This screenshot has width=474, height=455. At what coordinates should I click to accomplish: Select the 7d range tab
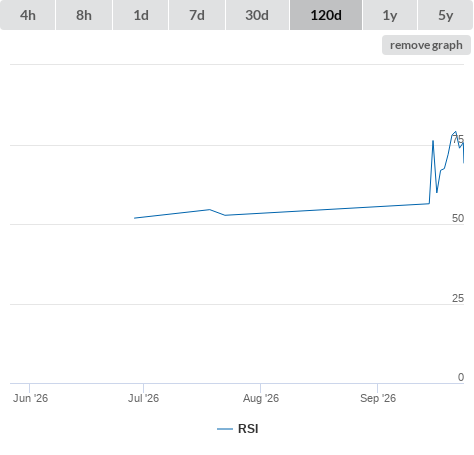tap(197, 15)
